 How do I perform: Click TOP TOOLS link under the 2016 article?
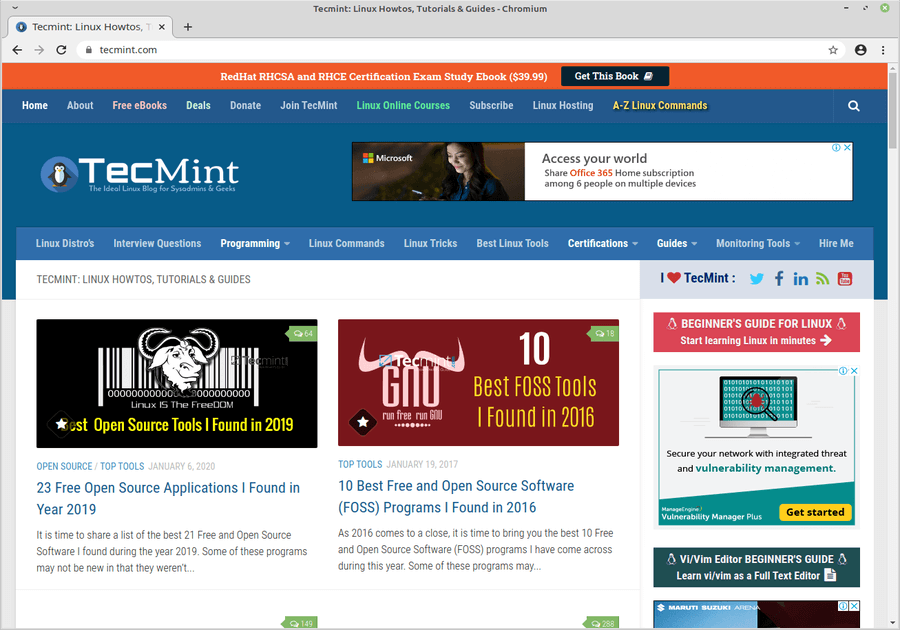[360, 464]
